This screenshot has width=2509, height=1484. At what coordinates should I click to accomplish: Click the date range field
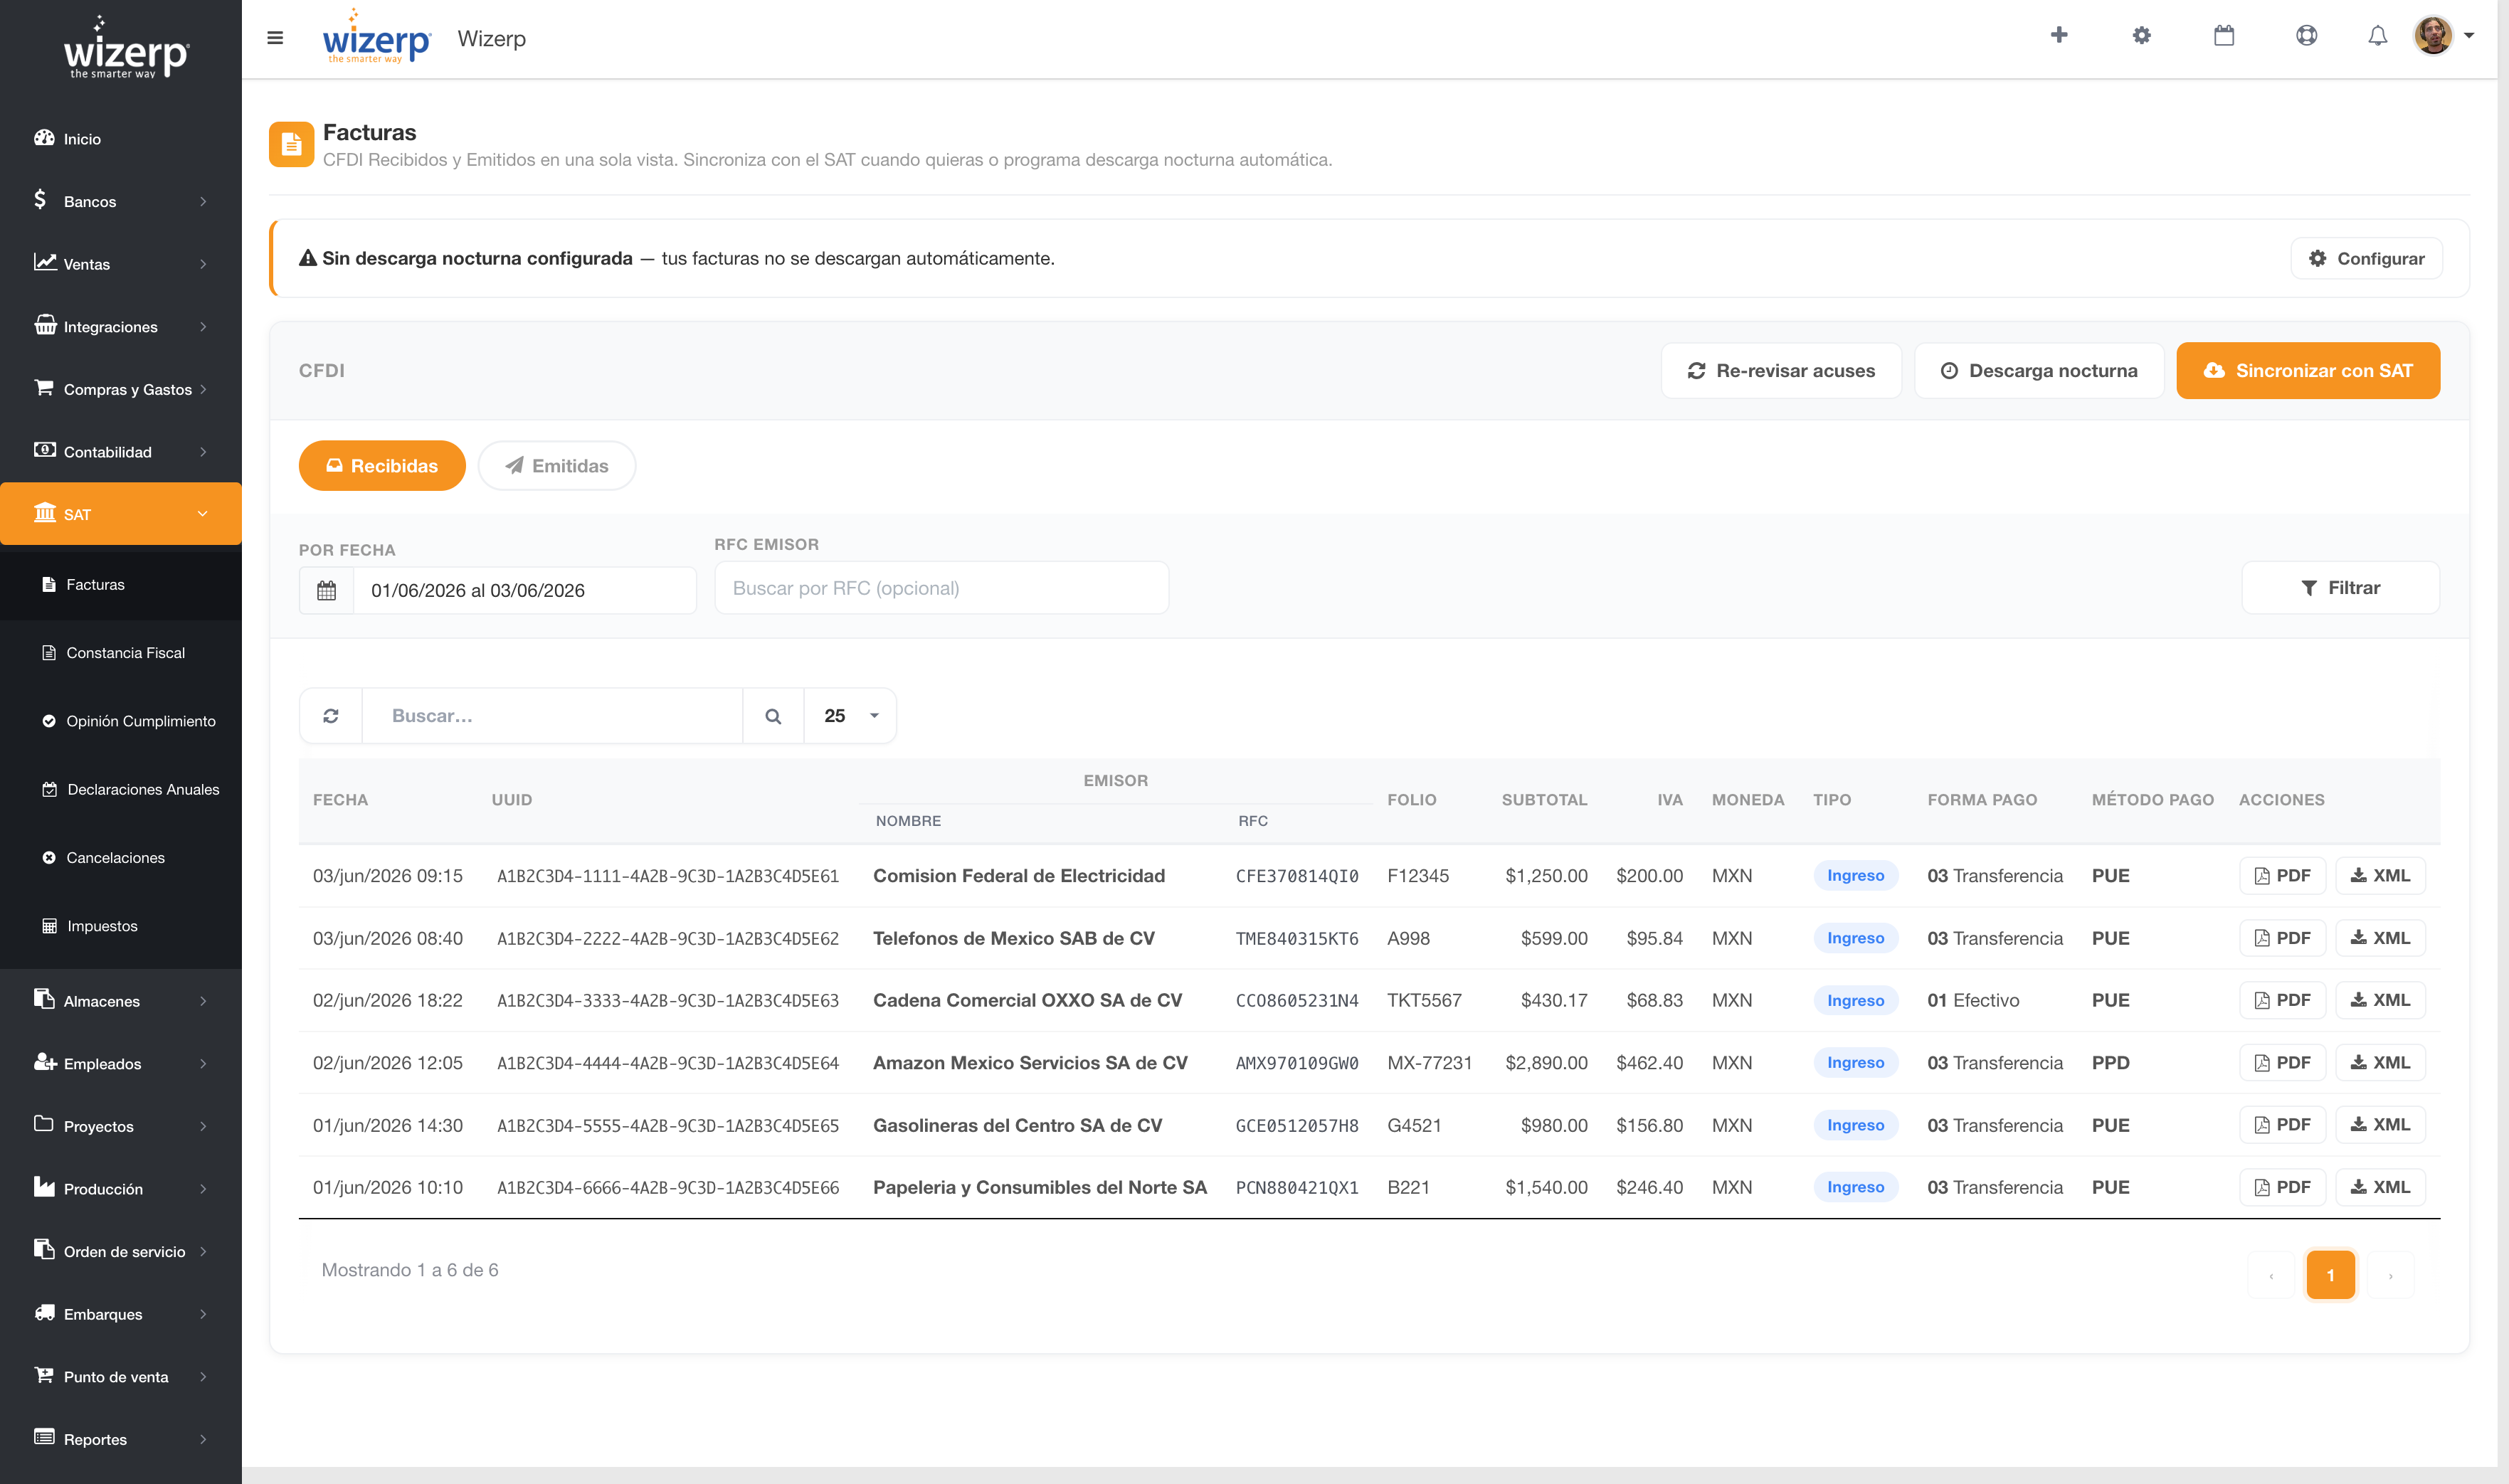click(x=525, y=590)
